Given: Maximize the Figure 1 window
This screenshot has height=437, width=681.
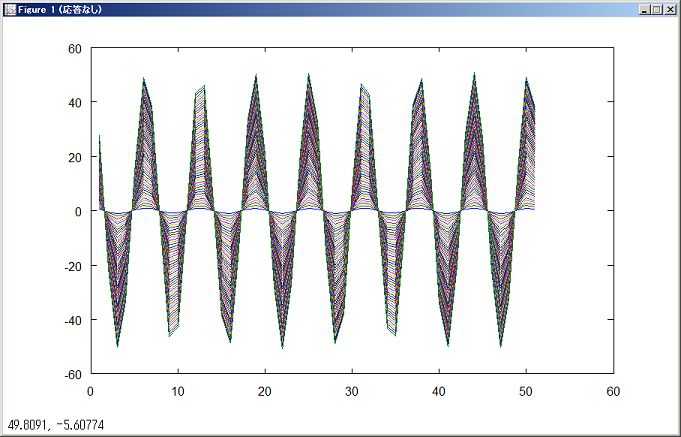Looking at the screenshot, I should coord(657,9).
